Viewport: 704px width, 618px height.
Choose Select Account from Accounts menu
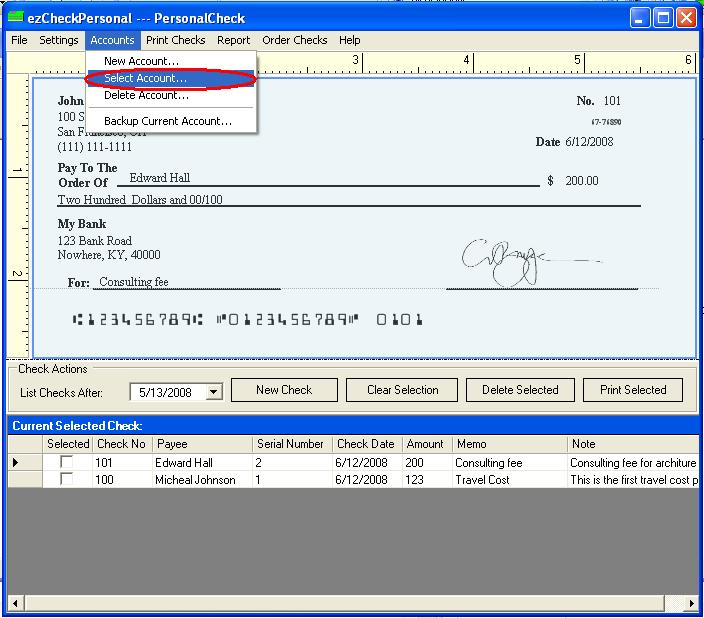coord(145,78)
